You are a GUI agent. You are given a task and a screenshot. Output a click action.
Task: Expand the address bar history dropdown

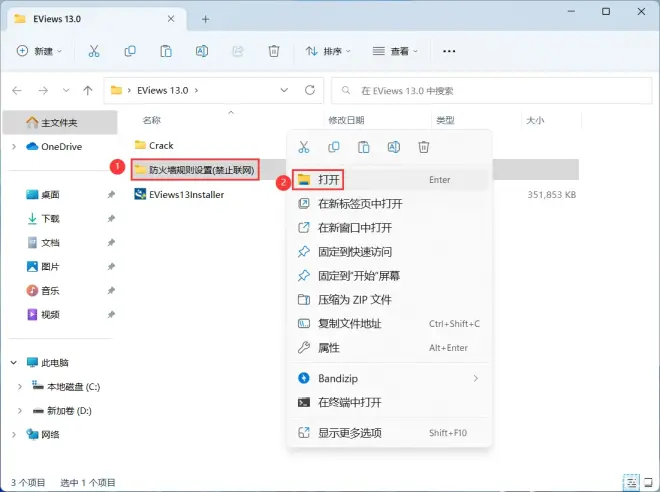[x=284, y=90]
